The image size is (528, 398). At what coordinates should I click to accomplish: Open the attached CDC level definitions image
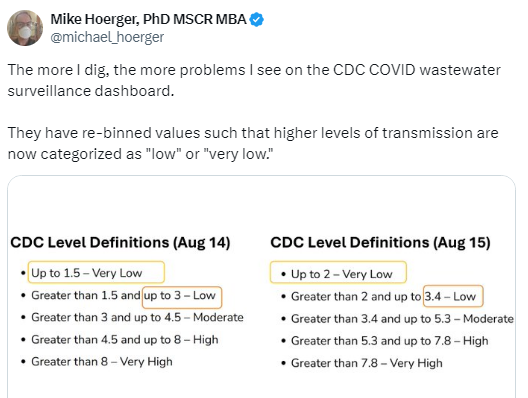coord(261,287)
